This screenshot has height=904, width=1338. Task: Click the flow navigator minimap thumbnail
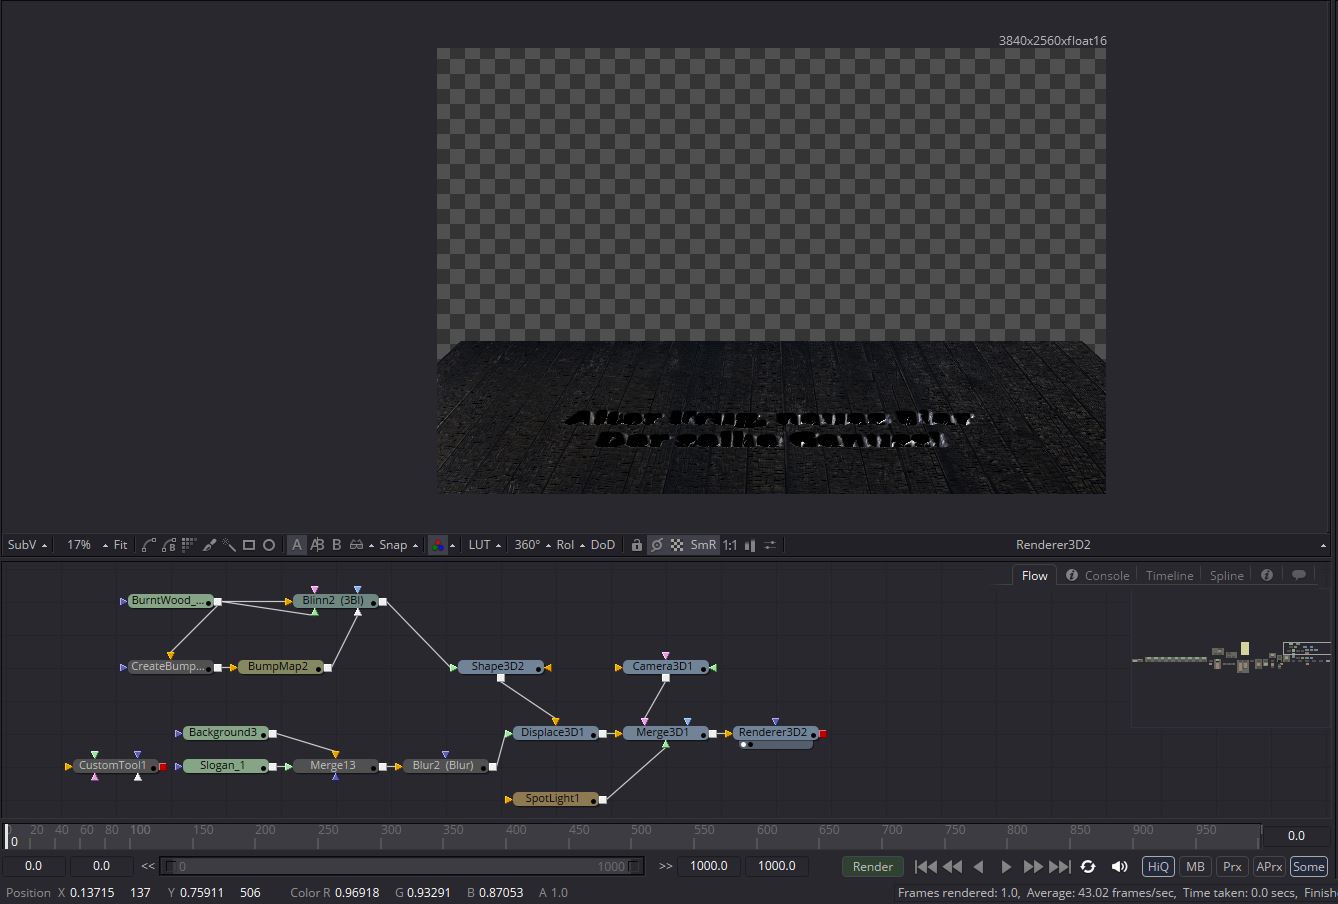tap(1232, 657)
